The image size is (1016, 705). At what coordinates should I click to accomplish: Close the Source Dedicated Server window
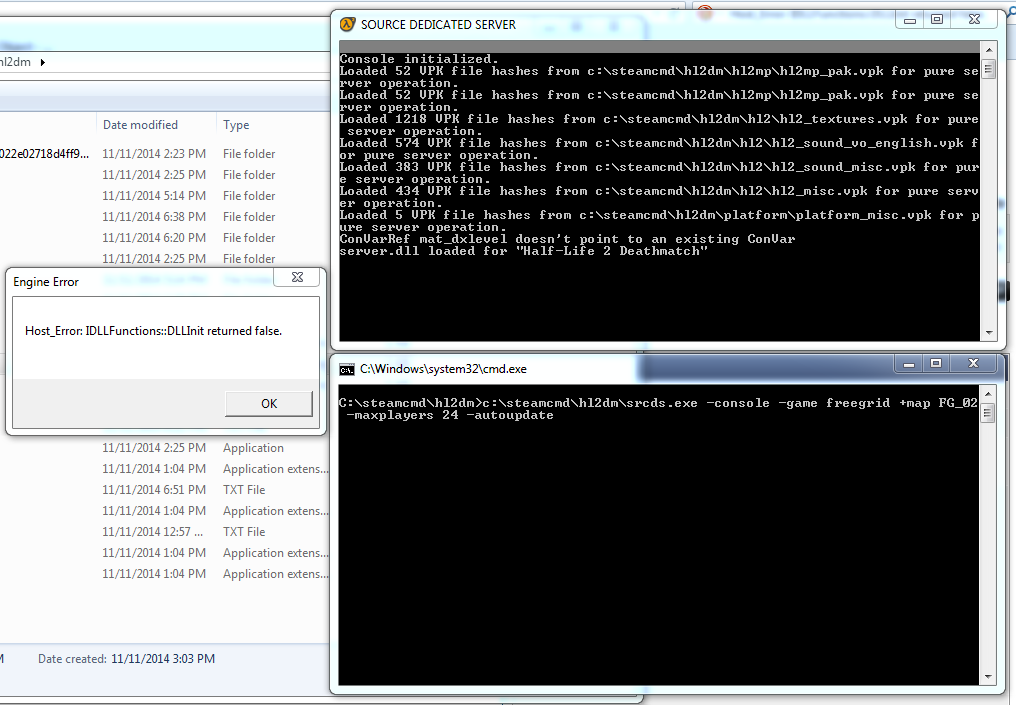[x=974, y=20]
